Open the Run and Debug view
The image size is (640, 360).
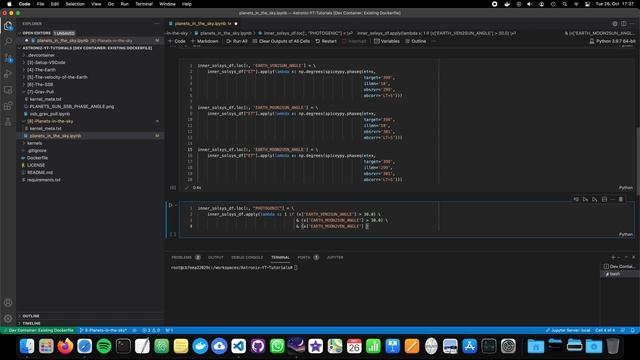tap(8, 74)
